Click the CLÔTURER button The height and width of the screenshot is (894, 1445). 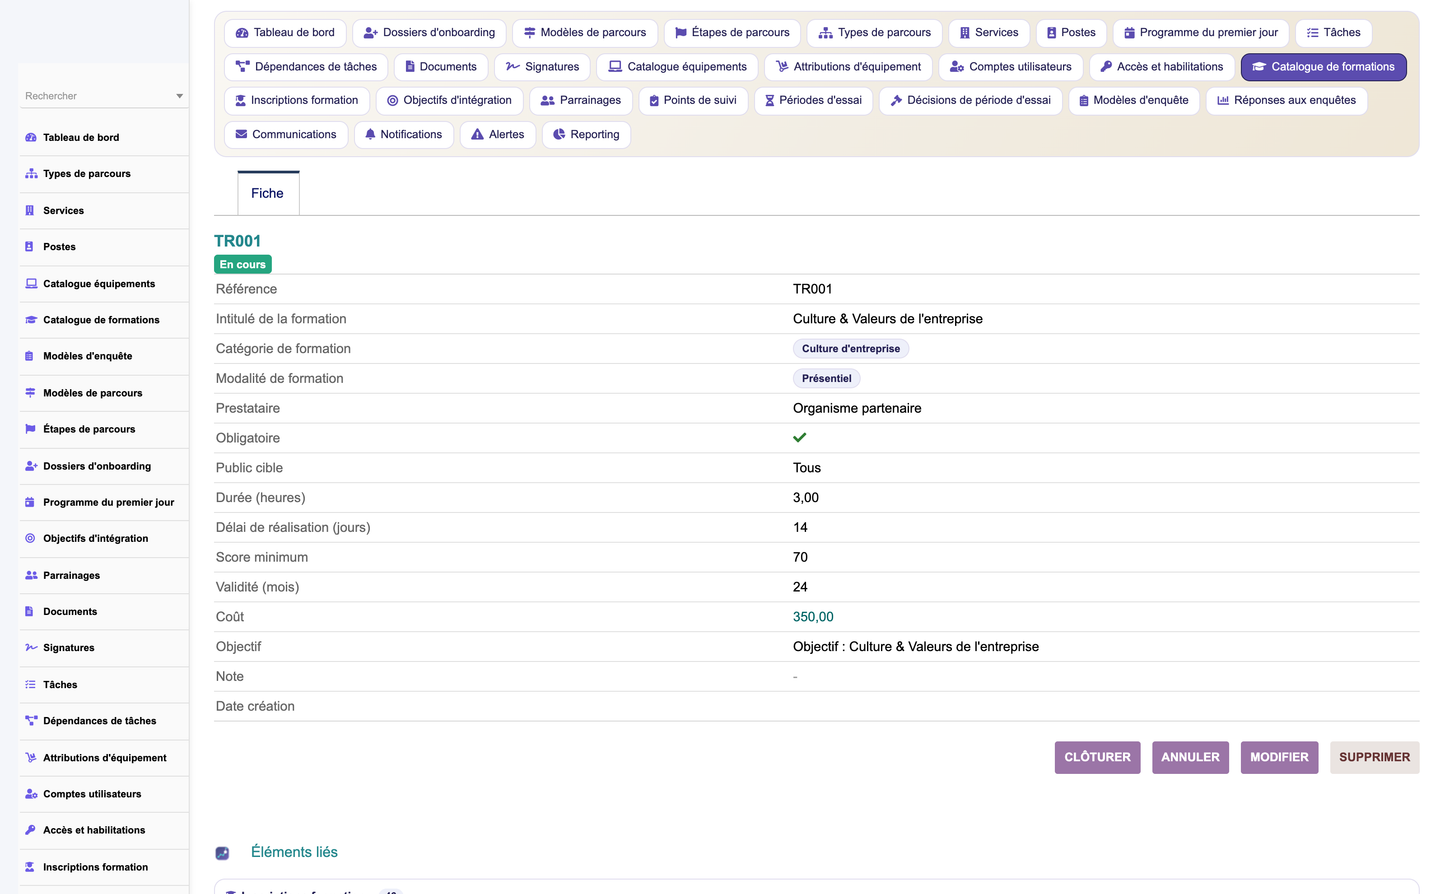(1097, 758)
